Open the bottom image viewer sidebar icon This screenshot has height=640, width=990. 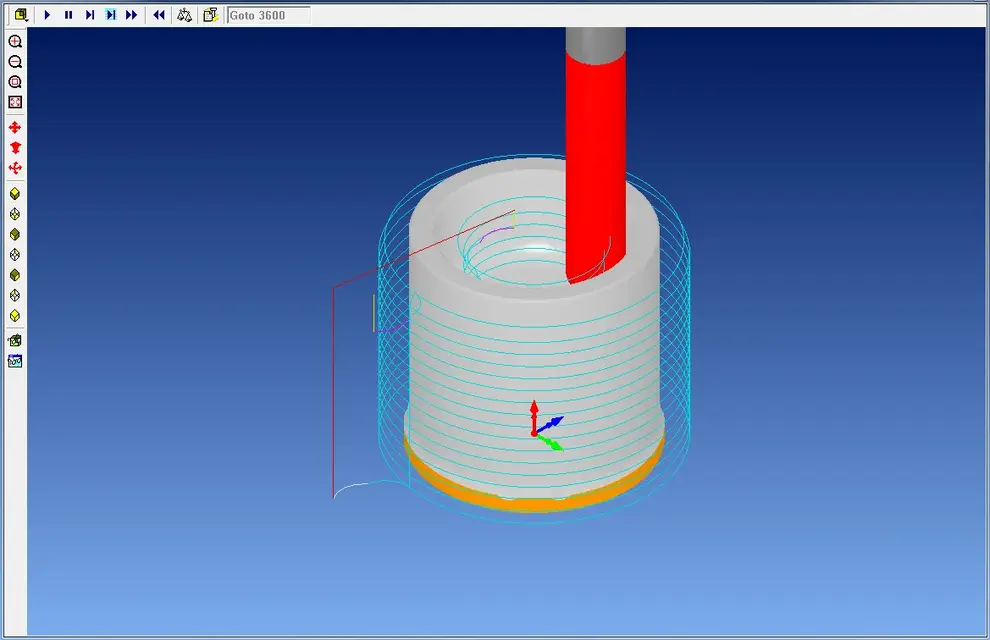[15, 361]
